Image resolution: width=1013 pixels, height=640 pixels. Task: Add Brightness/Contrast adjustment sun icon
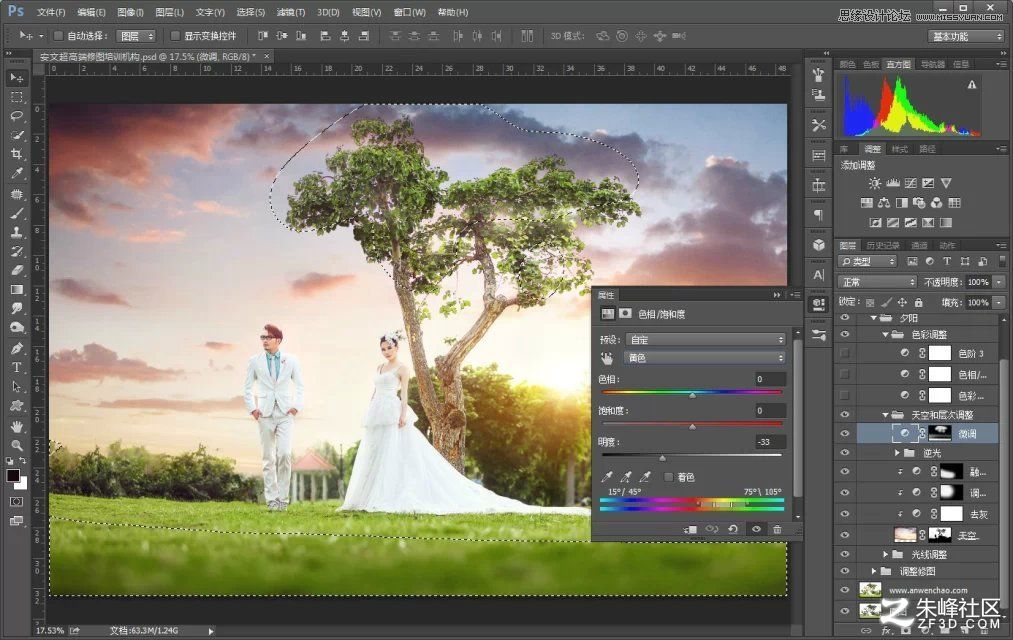click(875, 183)
